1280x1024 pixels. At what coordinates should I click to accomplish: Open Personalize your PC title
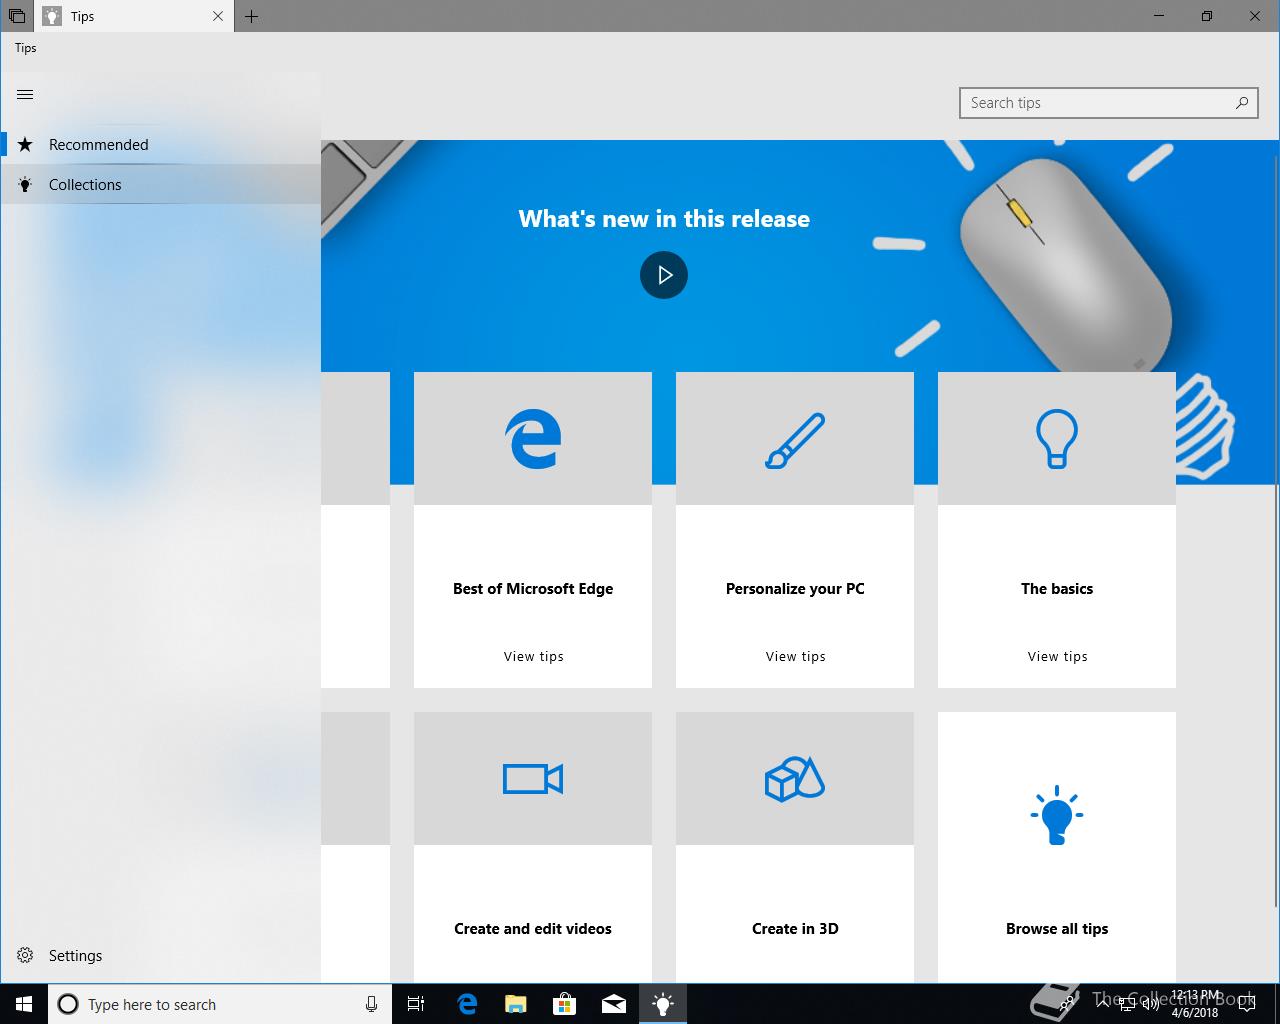(x=795, y=588)
